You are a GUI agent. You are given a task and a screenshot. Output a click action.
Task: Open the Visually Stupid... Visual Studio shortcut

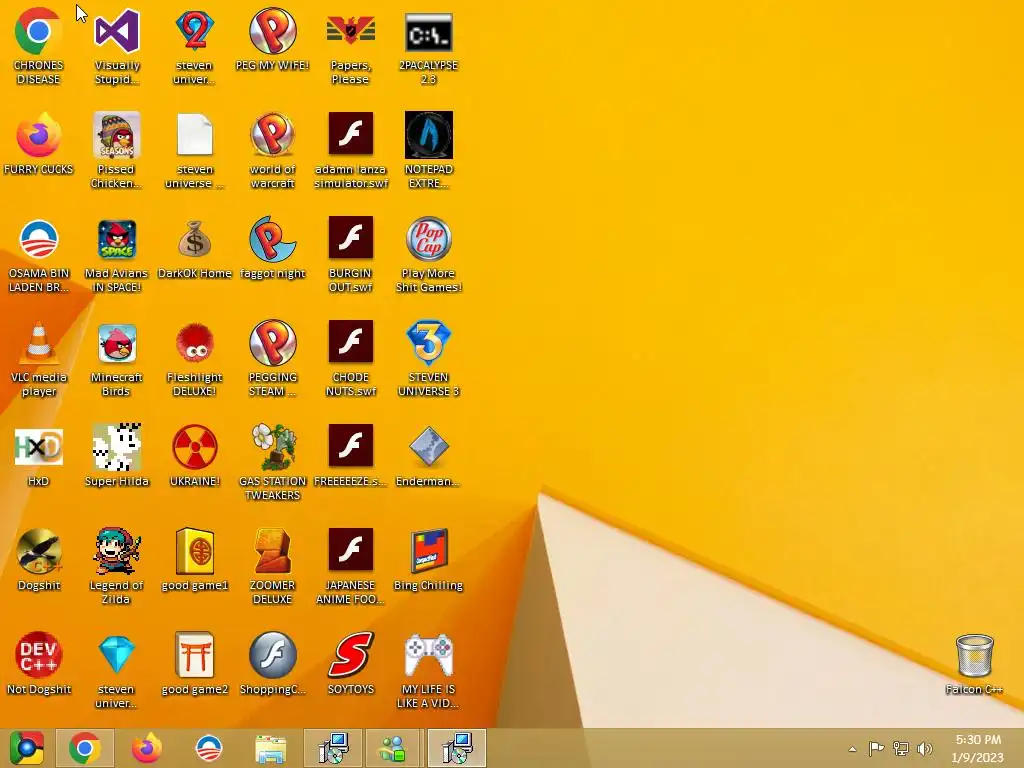pyautogui.click(x=117, y=46)
